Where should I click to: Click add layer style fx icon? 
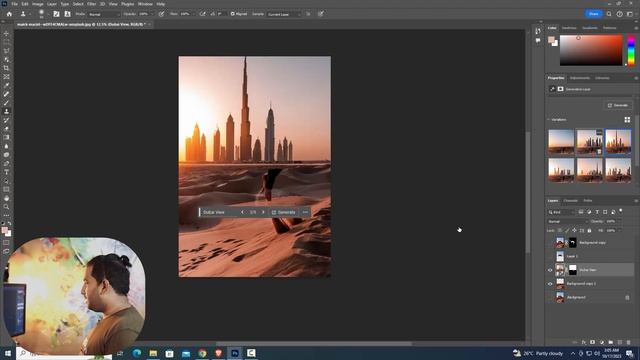(584, 342)
